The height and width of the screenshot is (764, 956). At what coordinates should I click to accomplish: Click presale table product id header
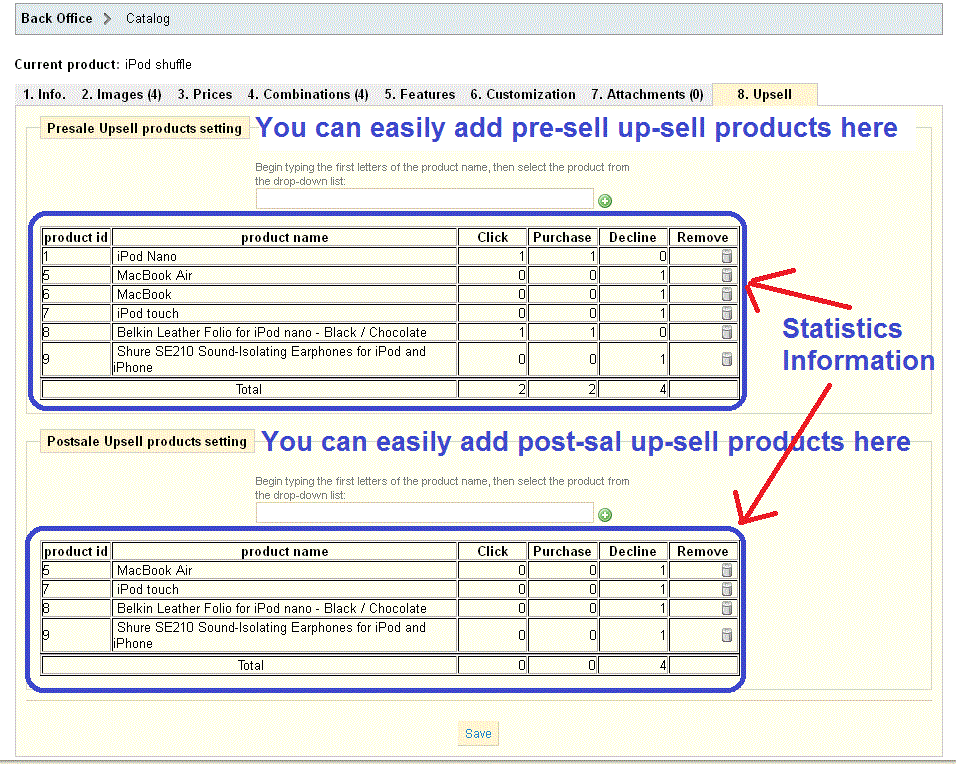click(x=76, y=237)
